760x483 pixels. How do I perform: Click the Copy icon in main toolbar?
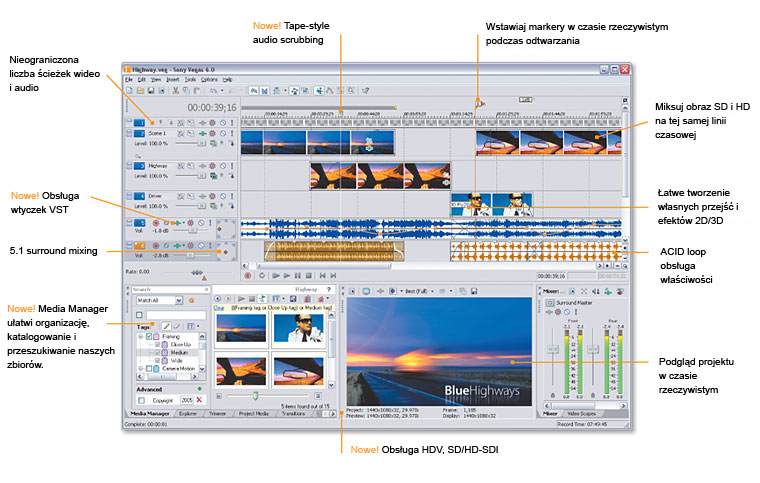(186, 91)
